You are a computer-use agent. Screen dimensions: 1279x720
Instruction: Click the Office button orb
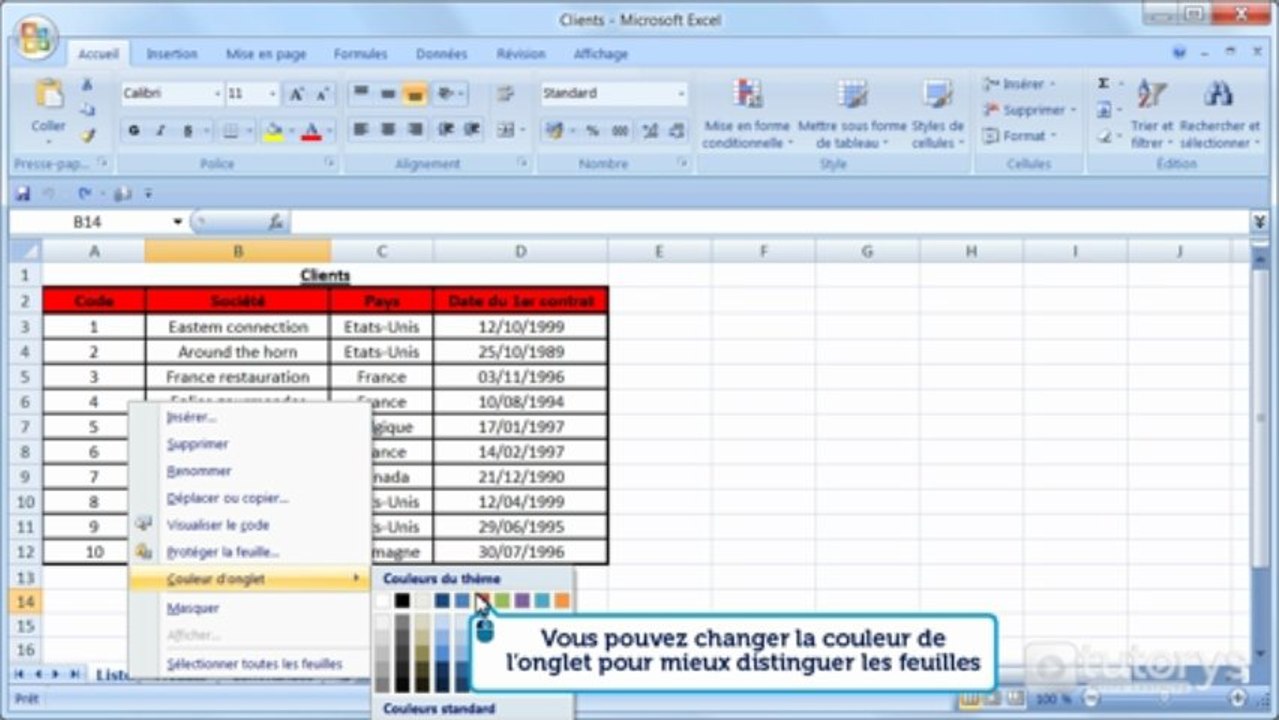(36, 38)
